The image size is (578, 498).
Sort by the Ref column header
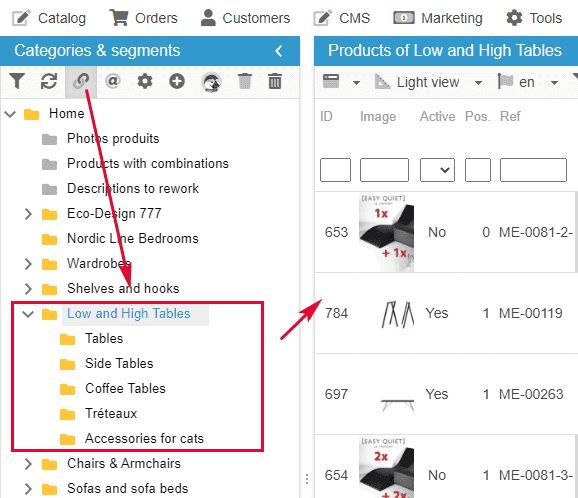pos(510,116)
